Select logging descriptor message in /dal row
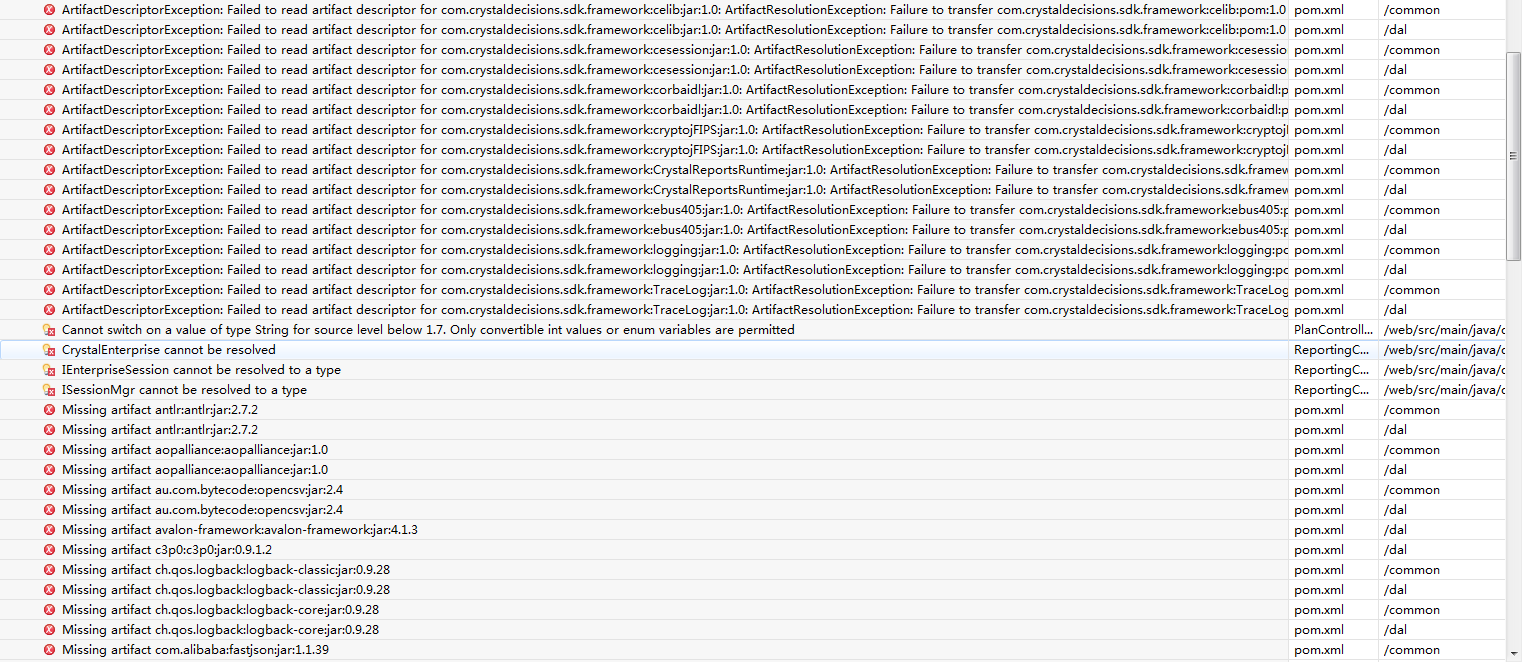 coord(675,270)
